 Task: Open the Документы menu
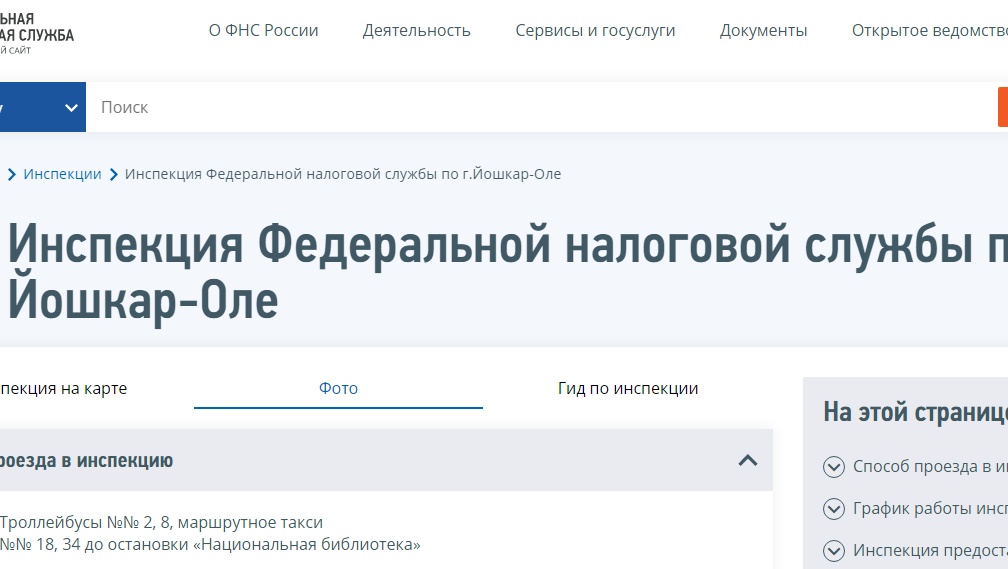pos(763,30)
